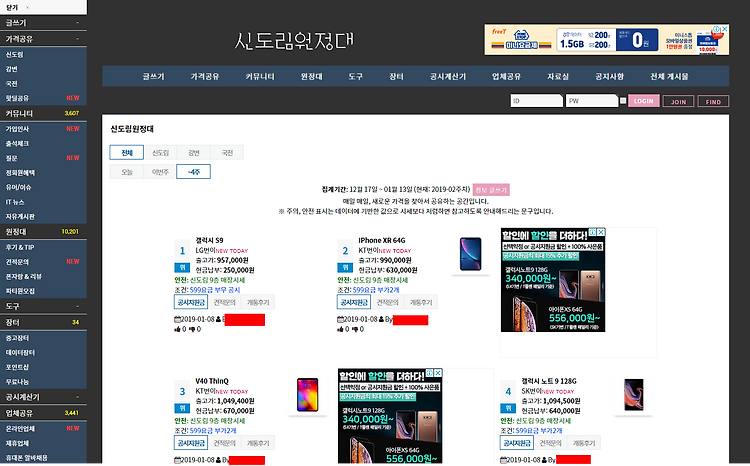Click 개통후기 under the V40 ThinQ listing
750x466 pixels.
point(258,443)
